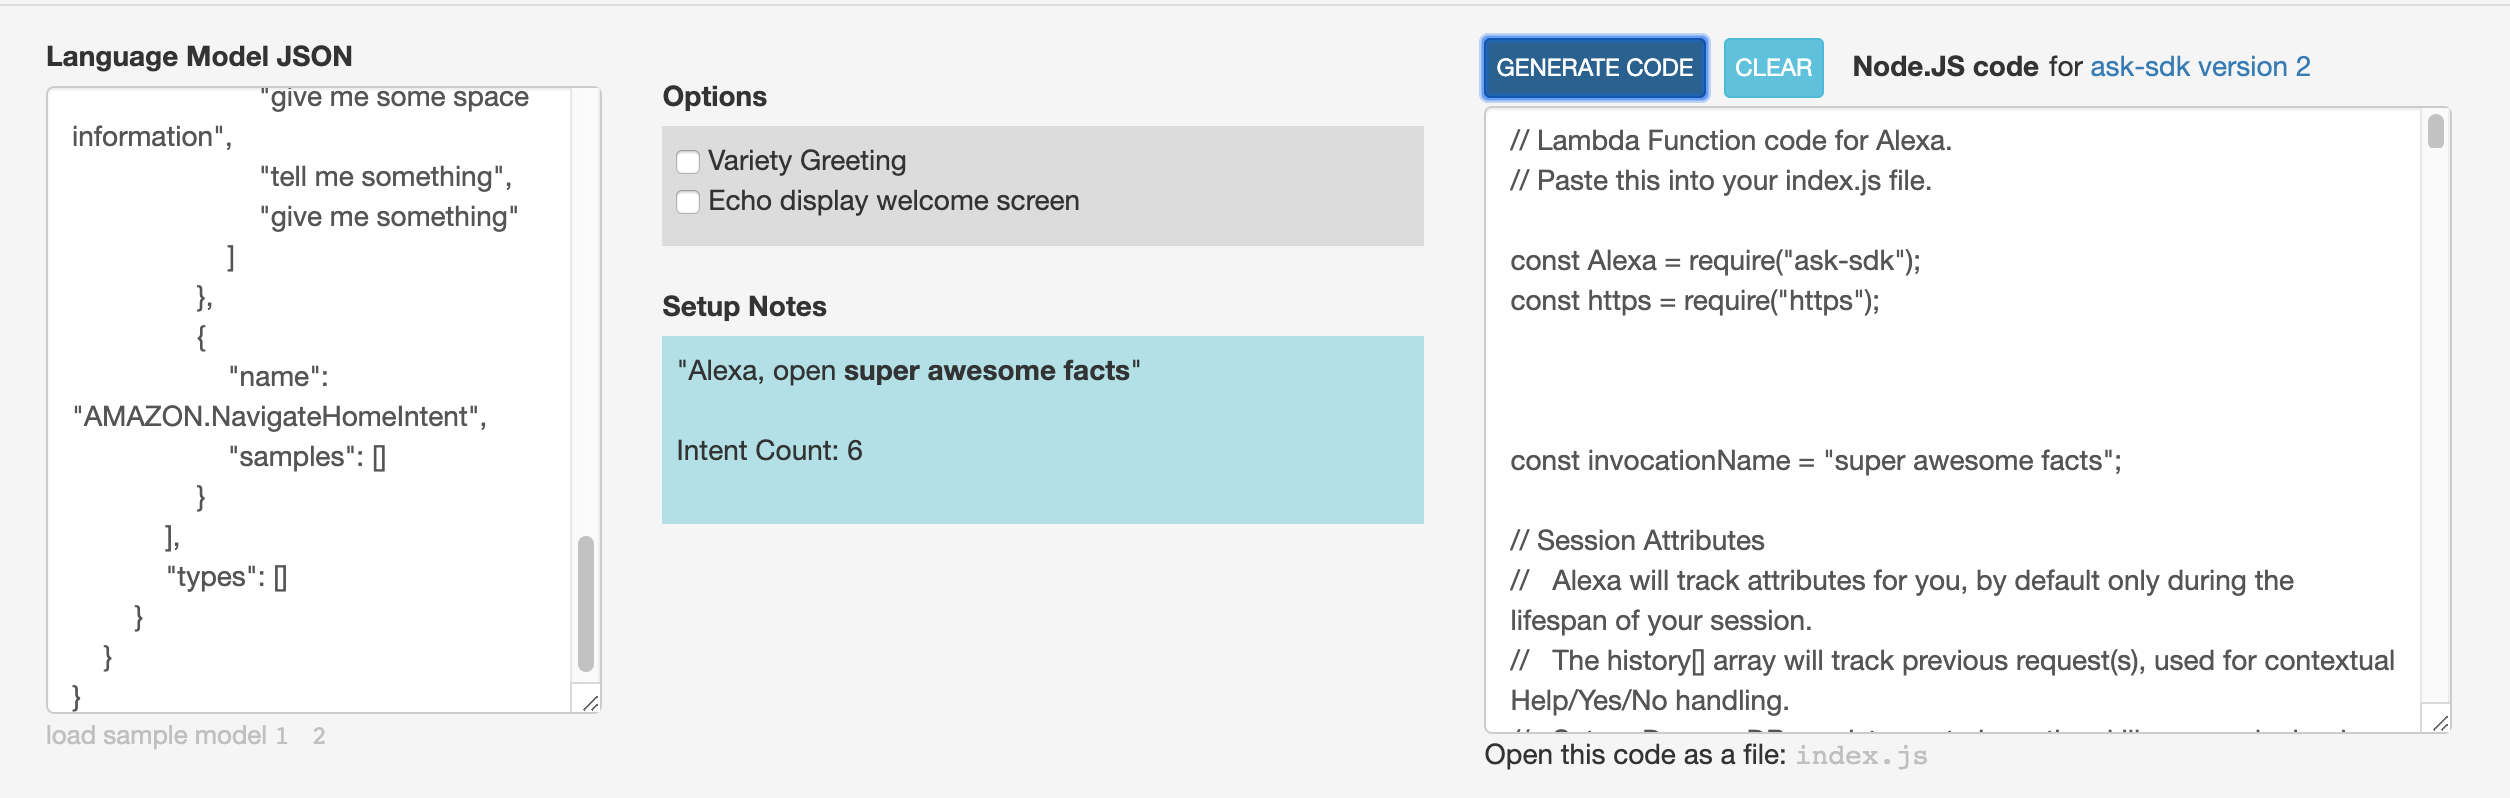
Task: Click the GENERATE CODE button
Action: [x=1594, y=68]
